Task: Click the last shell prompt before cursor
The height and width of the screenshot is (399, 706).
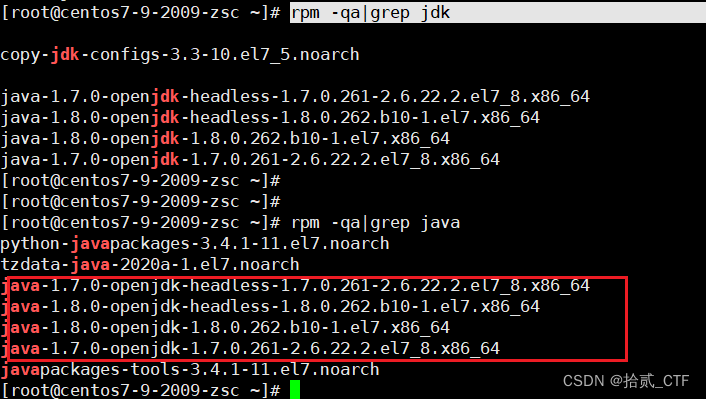Action: [140, 390]
